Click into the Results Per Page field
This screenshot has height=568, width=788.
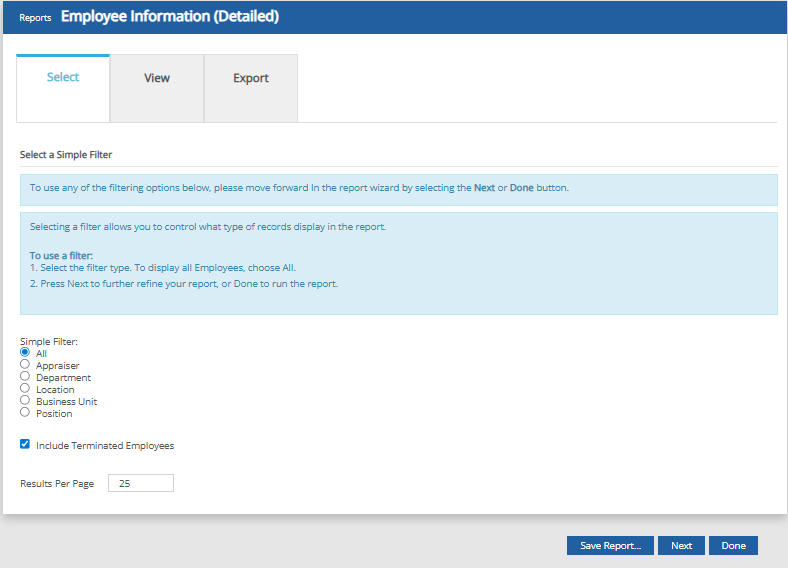(141, 484)
